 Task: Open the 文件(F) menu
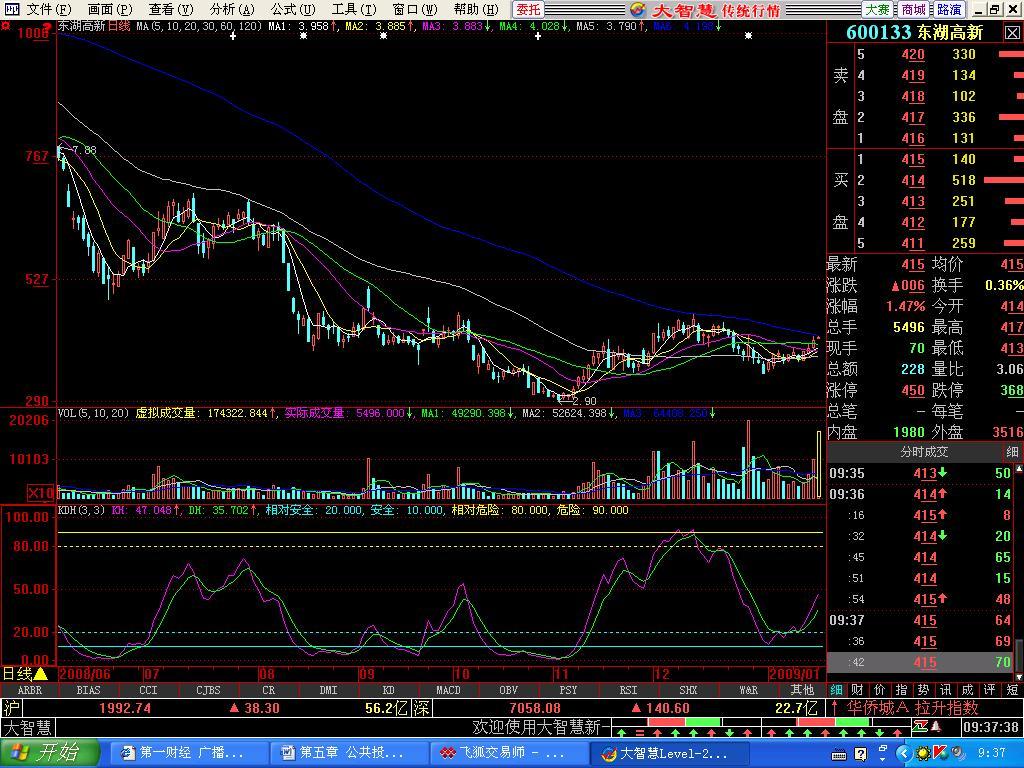coord(48,9)
